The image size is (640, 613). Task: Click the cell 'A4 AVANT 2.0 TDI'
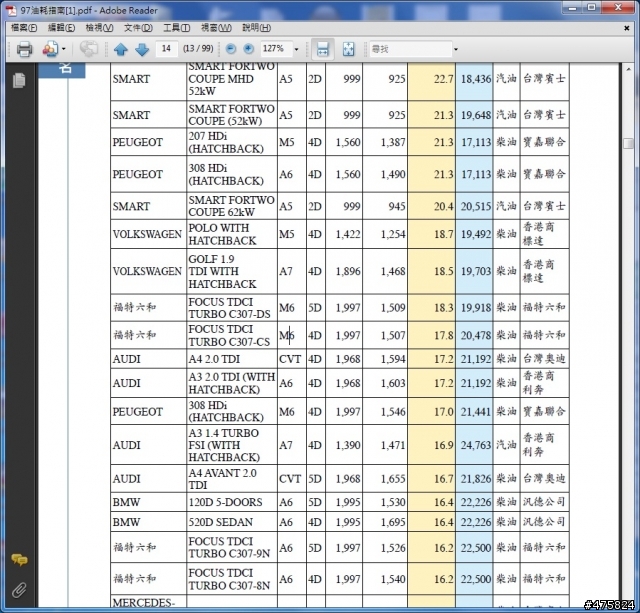[x=232, y=478]
